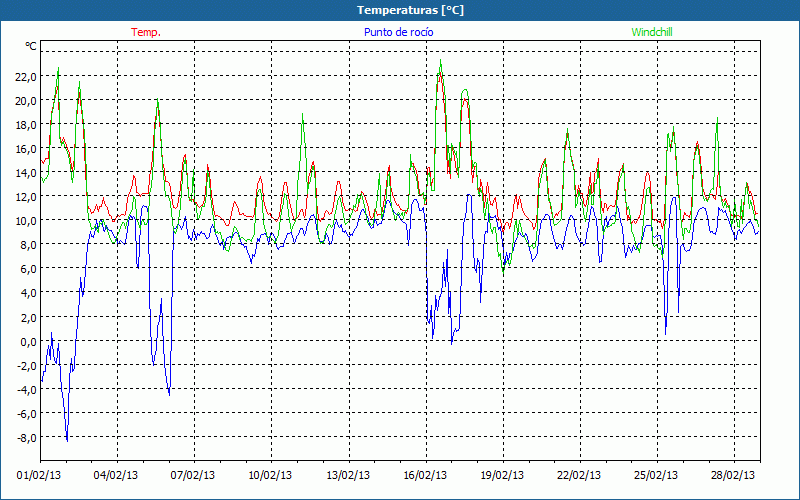Image resolution: width=800 pixels, height=500 pixels.
Task: Click the 01/02/13 date label
Action: pyautogui.click(x=39, y=475)
